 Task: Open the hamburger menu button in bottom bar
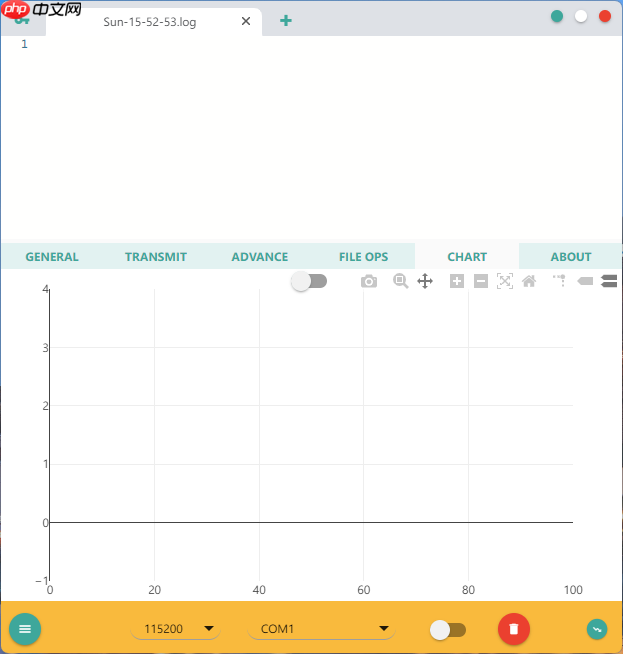[x=25, y=629]
